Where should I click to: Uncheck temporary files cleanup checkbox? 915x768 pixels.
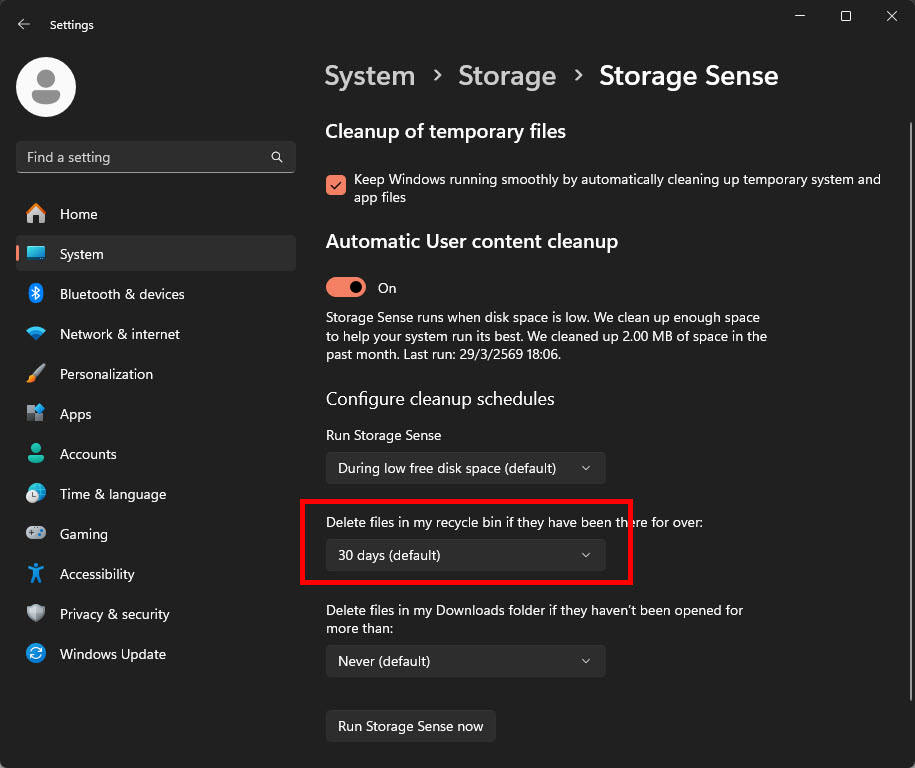point(336,185)
